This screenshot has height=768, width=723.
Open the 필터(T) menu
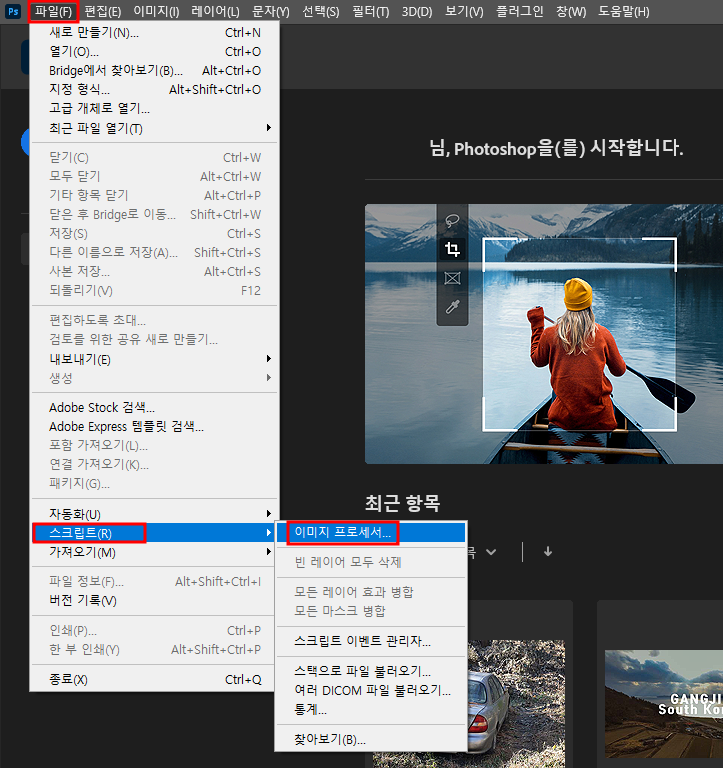coord(371,11)
